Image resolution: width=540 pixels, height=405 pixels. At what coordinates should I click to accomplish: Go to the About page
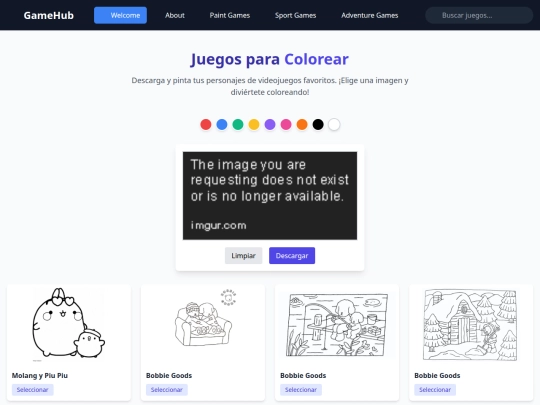coord(175,15)
